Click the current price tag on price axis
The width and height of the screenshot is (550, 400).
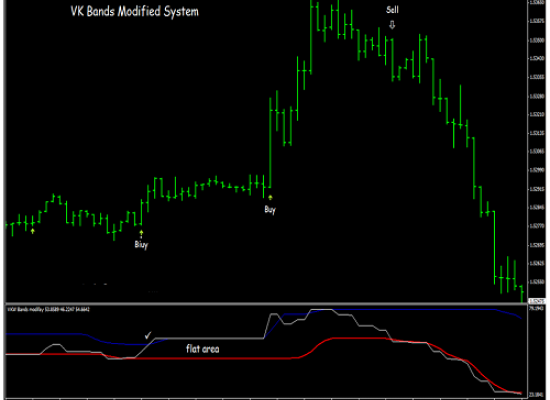pyautogui.click(x=537, y=301)
